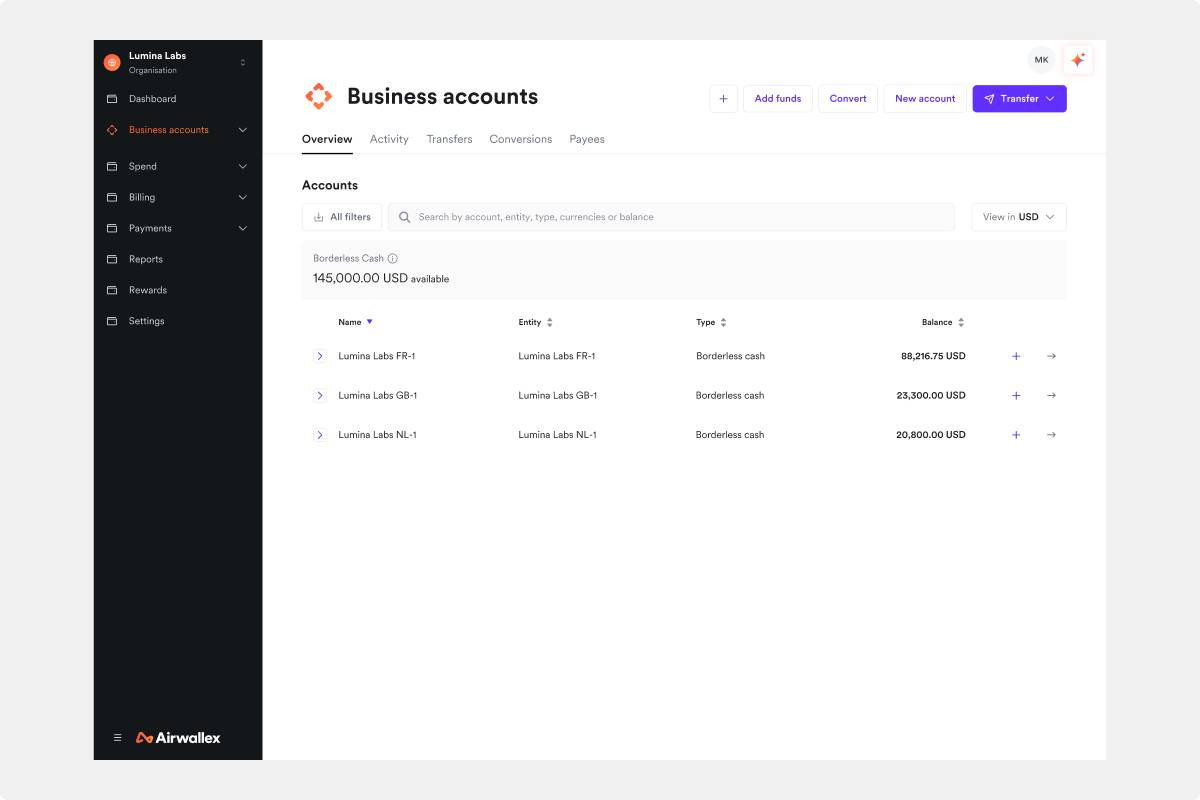The image size is (1200, 800).
Task: Click the 20,800.00 USD balance
Action: point(931,435)
